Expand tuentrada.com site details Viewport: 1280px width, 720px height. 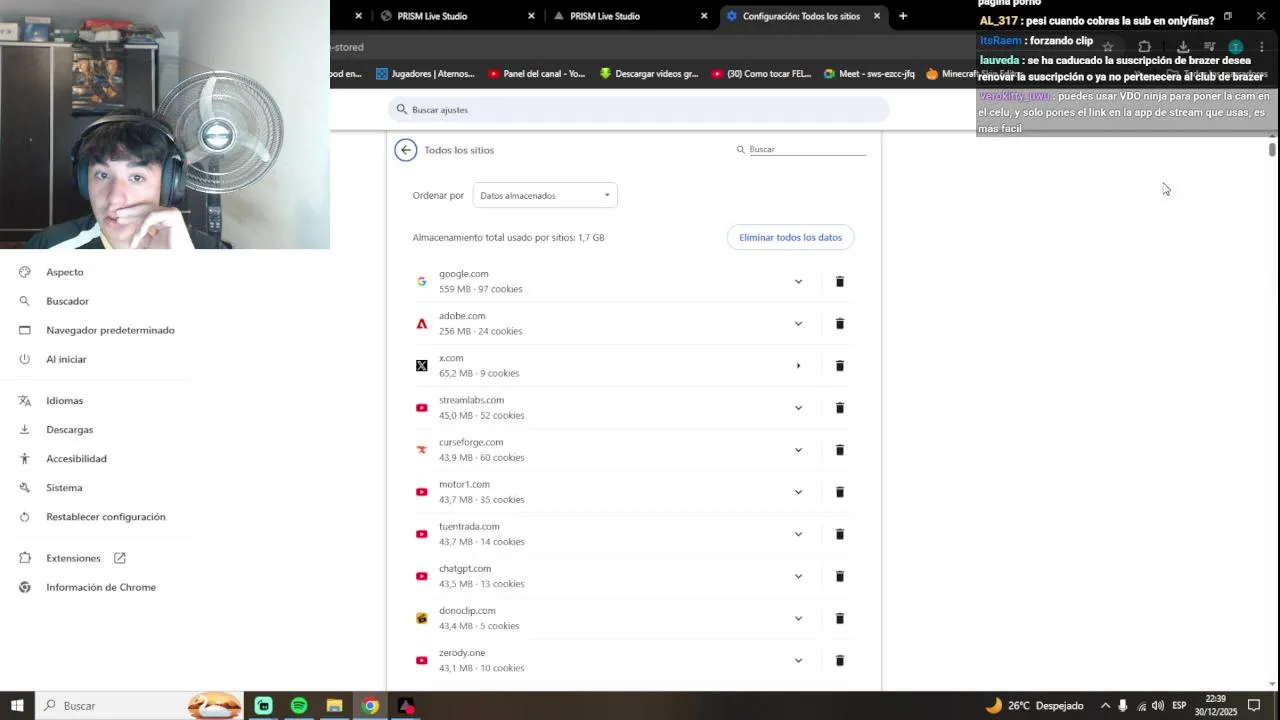tap(798, 534)
